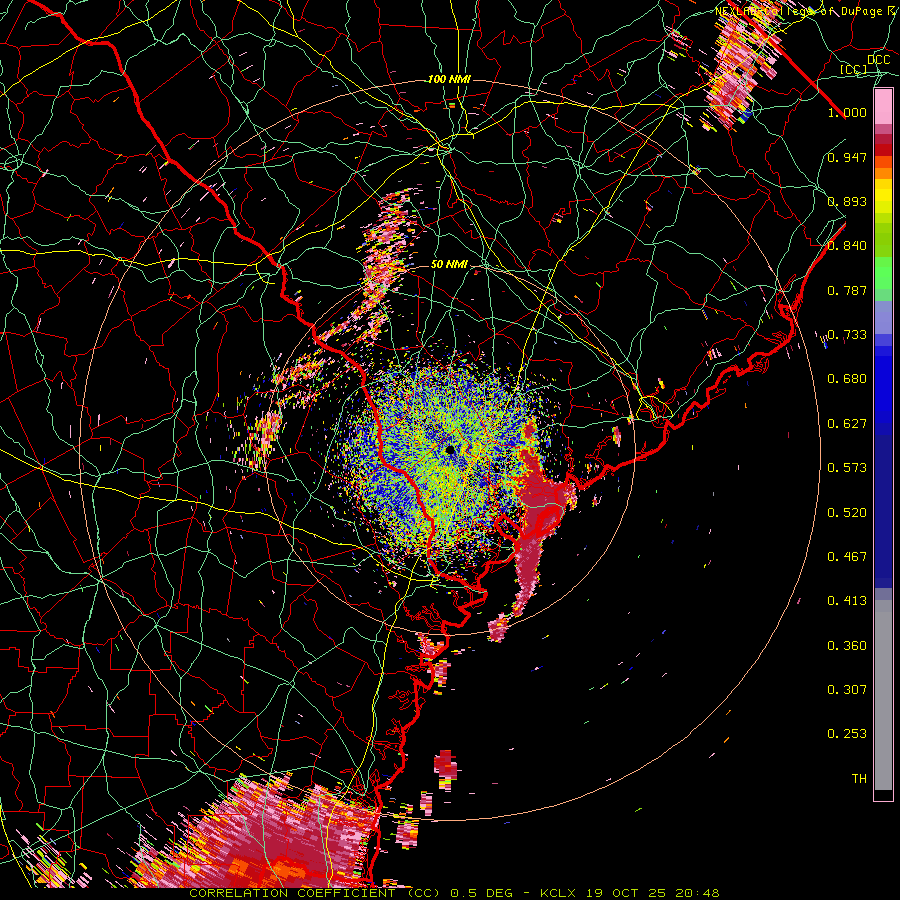Pick the light pink segment atop the color bar

883,107
